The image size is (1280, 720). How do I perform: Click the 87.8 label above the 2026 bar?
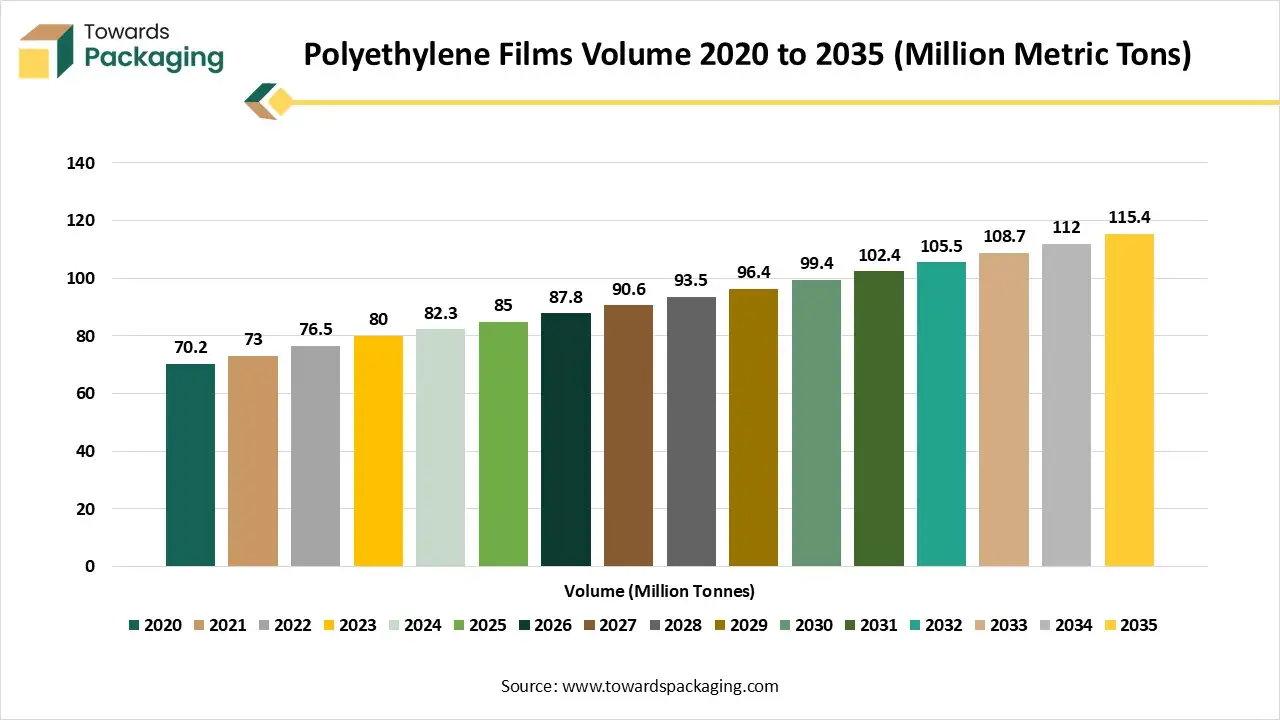(566, 298)
